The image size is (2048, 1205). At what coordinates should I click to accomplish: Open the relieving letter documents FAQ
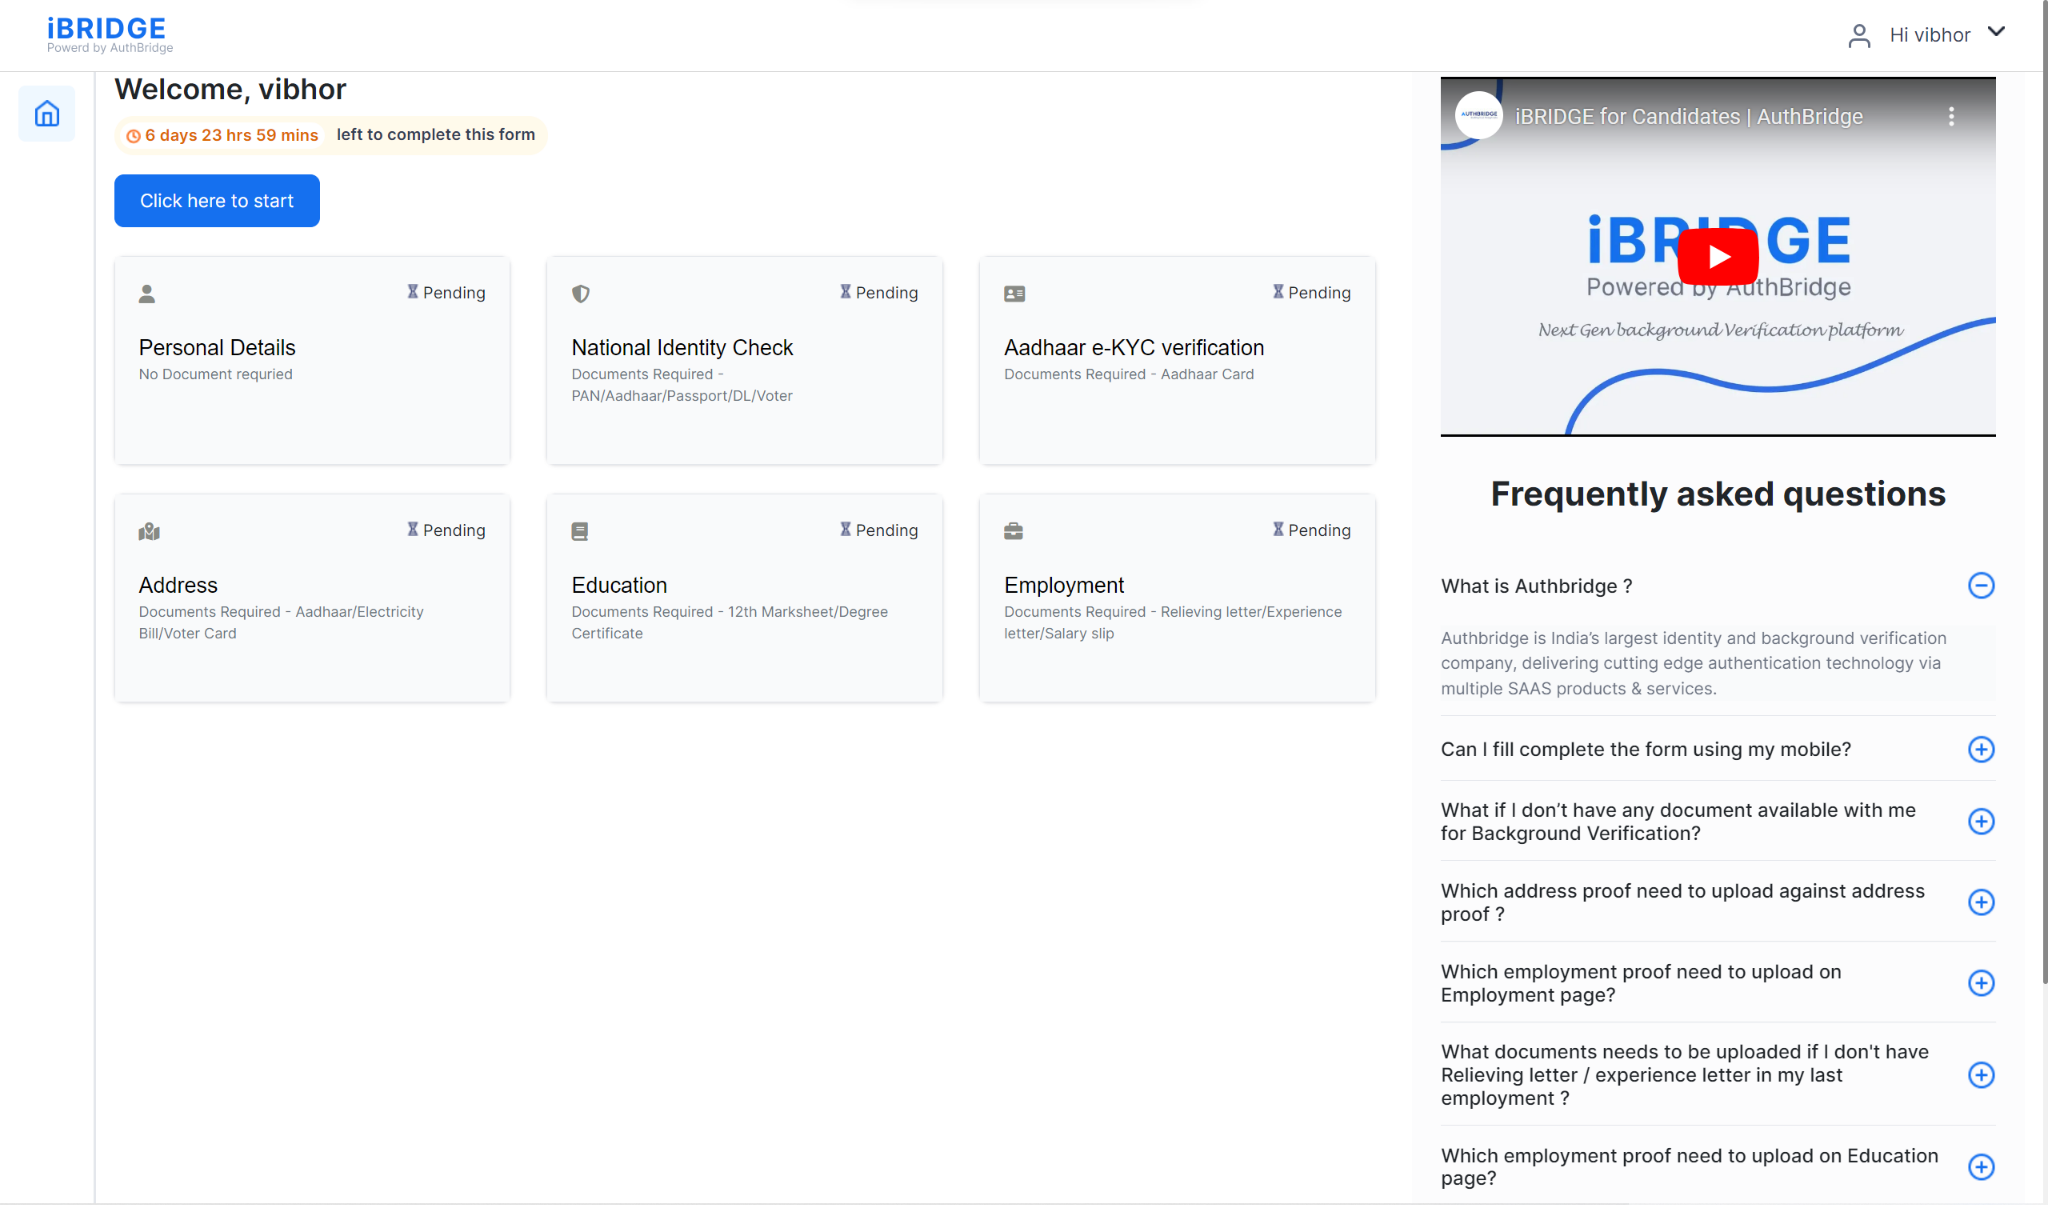coord(1981,1074)
